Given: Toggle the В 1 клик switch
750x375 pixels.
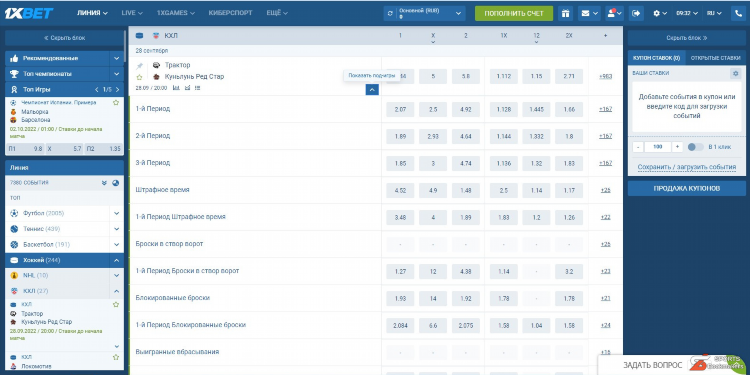Looking at the screenshot, I should [x=695, y=147].
